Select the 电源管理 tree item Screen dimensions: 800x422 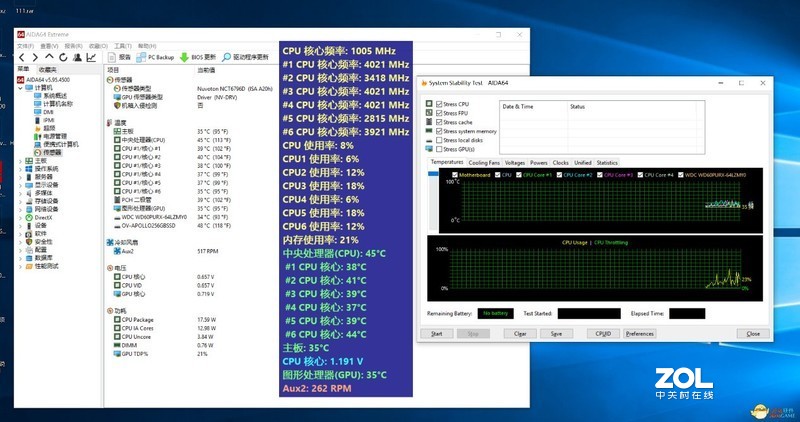(51, 136)
